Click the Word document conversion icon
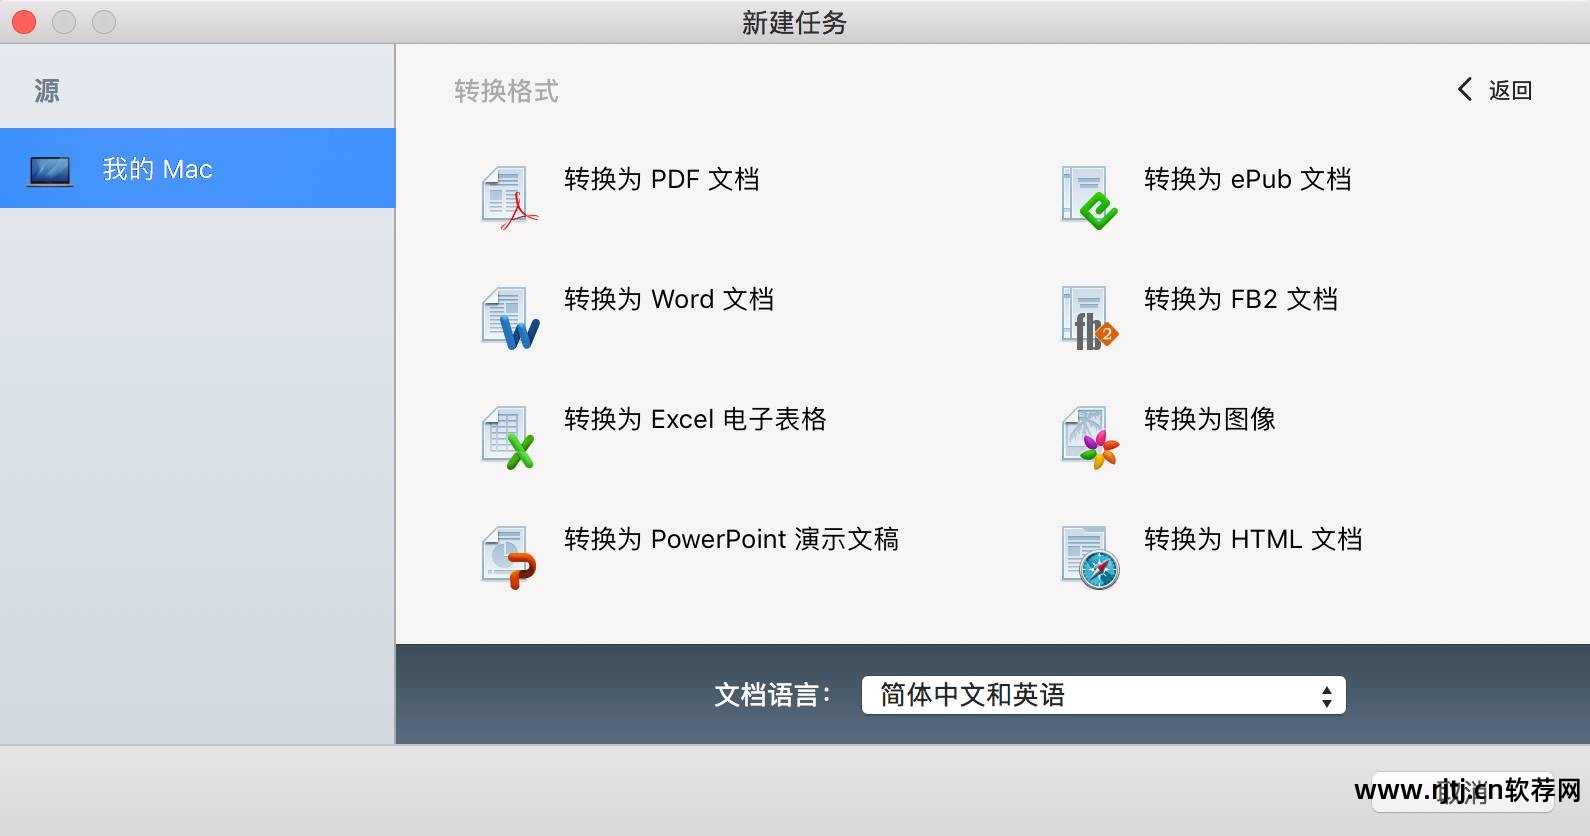 510,318
